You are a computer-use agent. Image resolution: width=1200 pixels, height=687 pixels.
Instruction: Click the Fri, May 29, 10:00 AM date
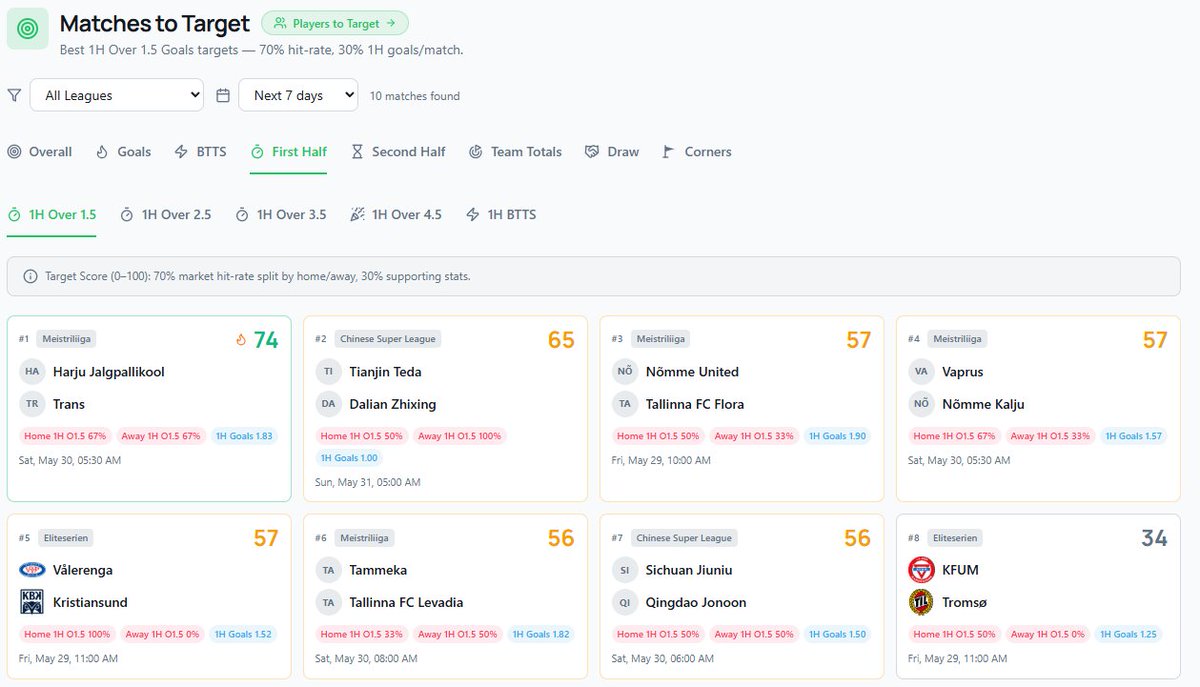pyautogui.click(x=661, y=460)
